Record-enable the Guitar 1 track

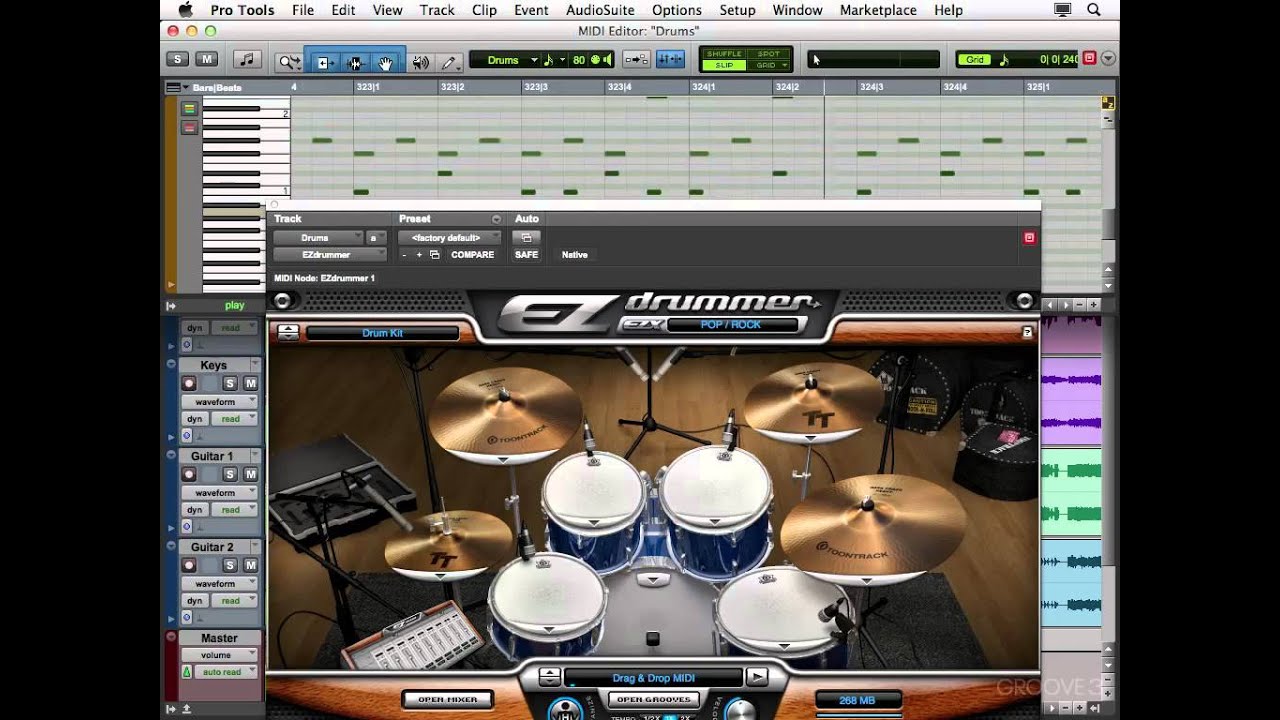tap(188, 474)
